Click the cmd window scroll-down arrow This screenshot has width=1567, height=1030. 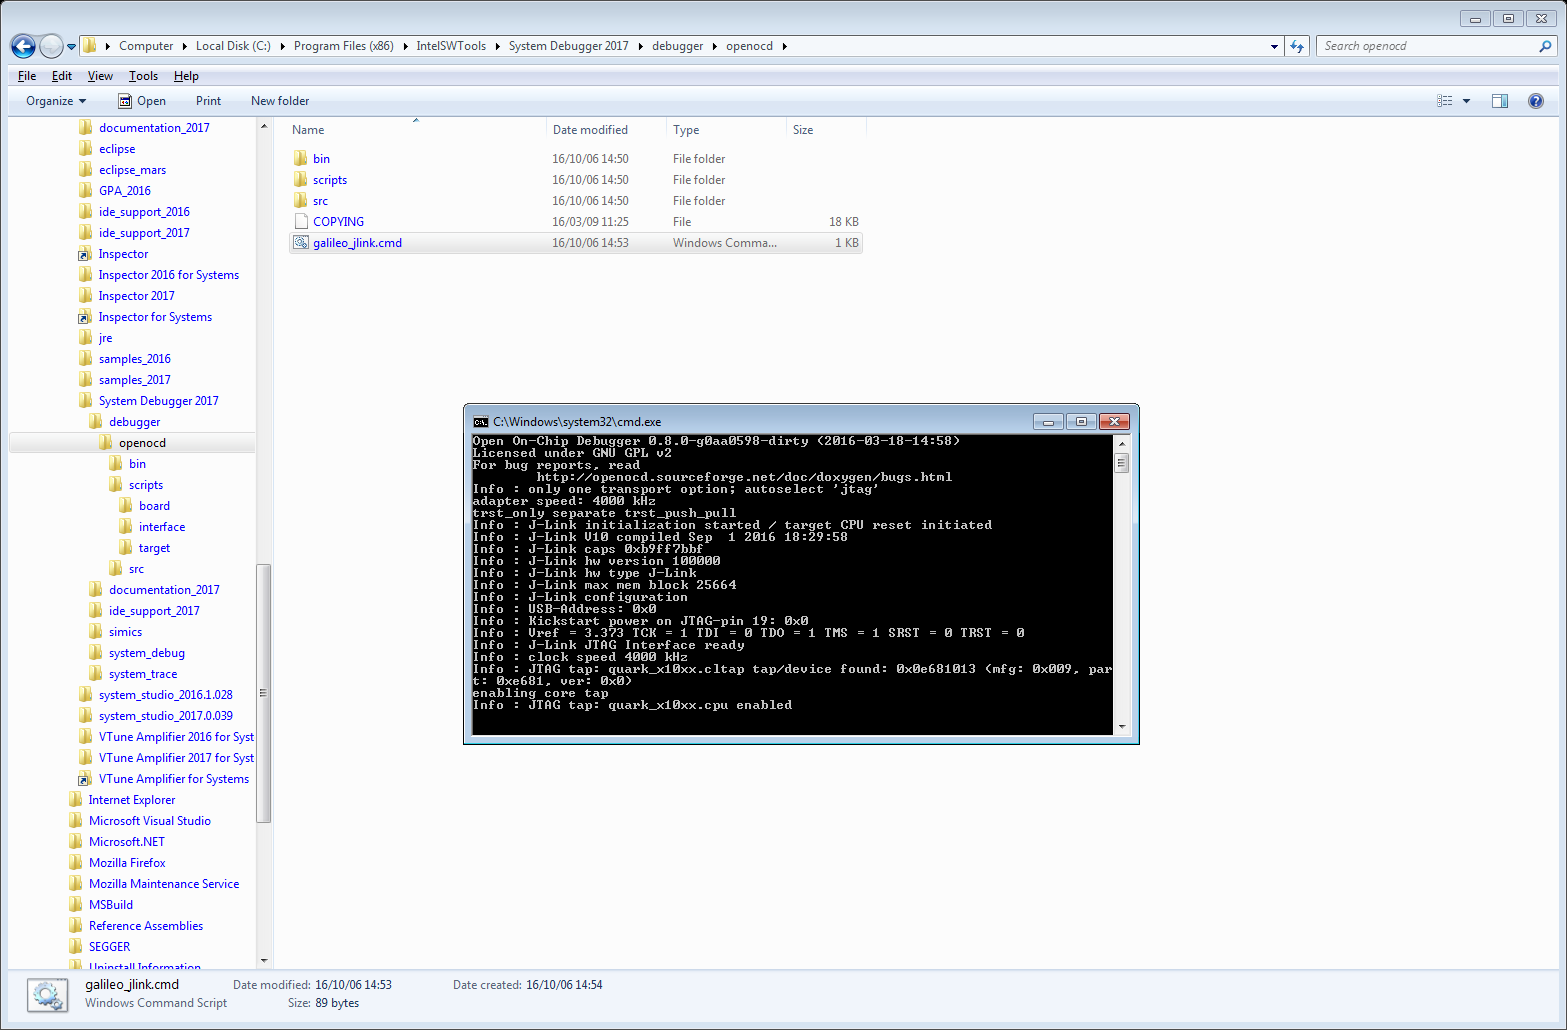(x=1122, y=727)
